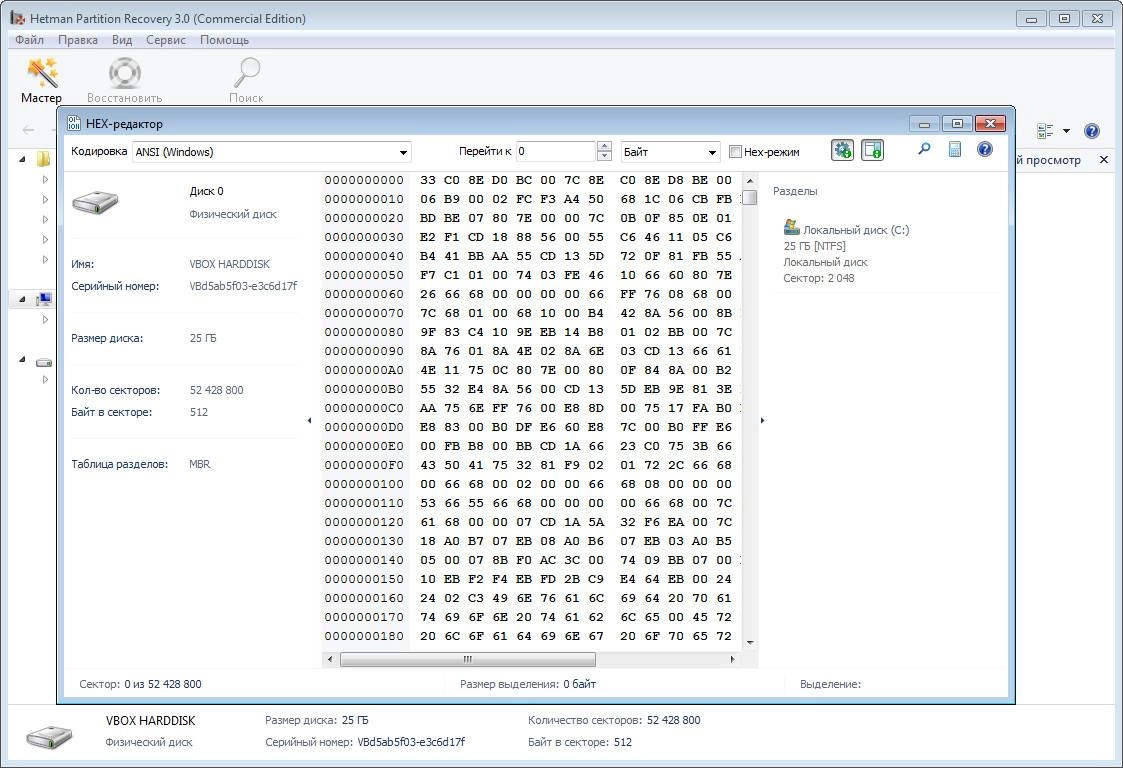
Task: Click the Размер выделения: 0 байт status
Action: pyautogui.click(x=528, y=684)
